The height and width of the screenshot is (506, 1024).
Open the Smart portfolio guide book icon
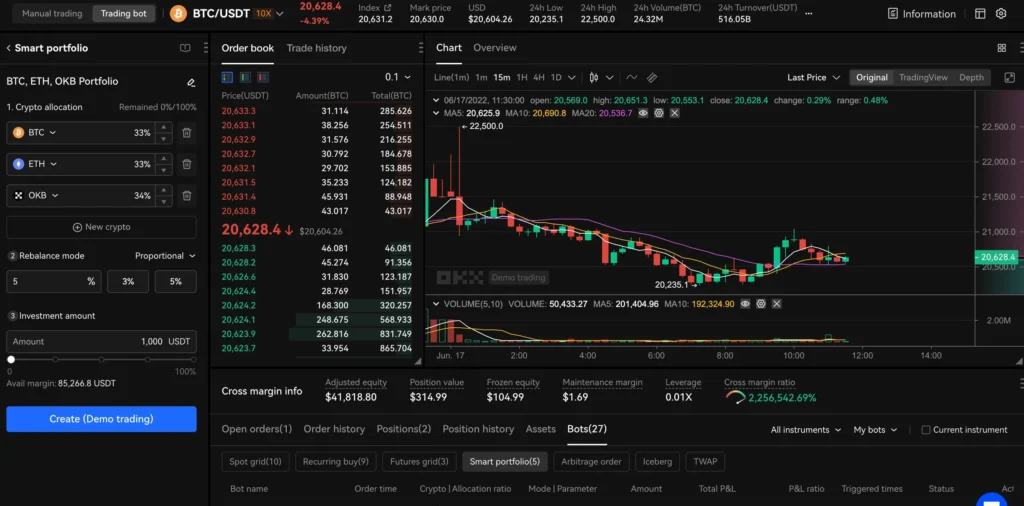(185, 48)
